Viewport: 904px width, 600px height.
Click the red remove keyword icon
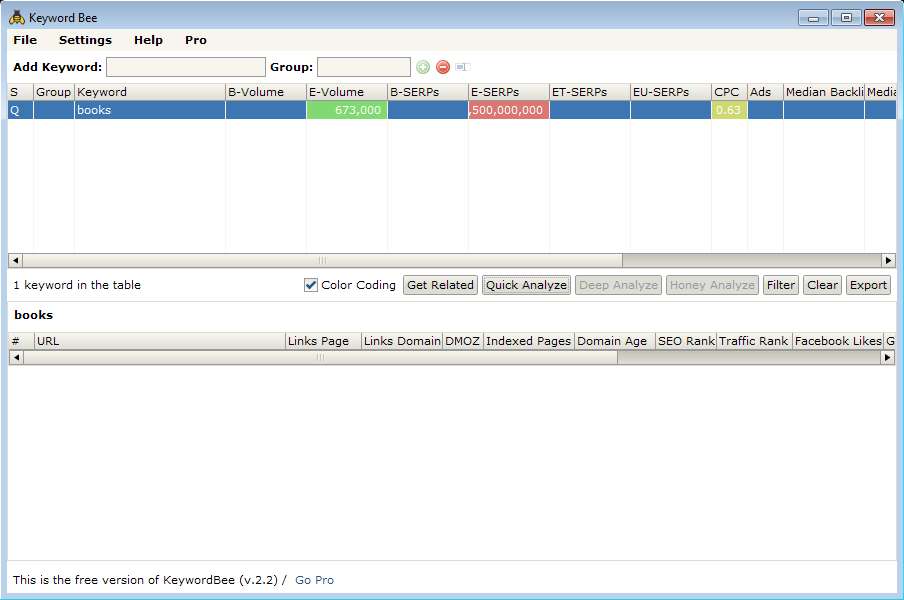click(443, 67)
